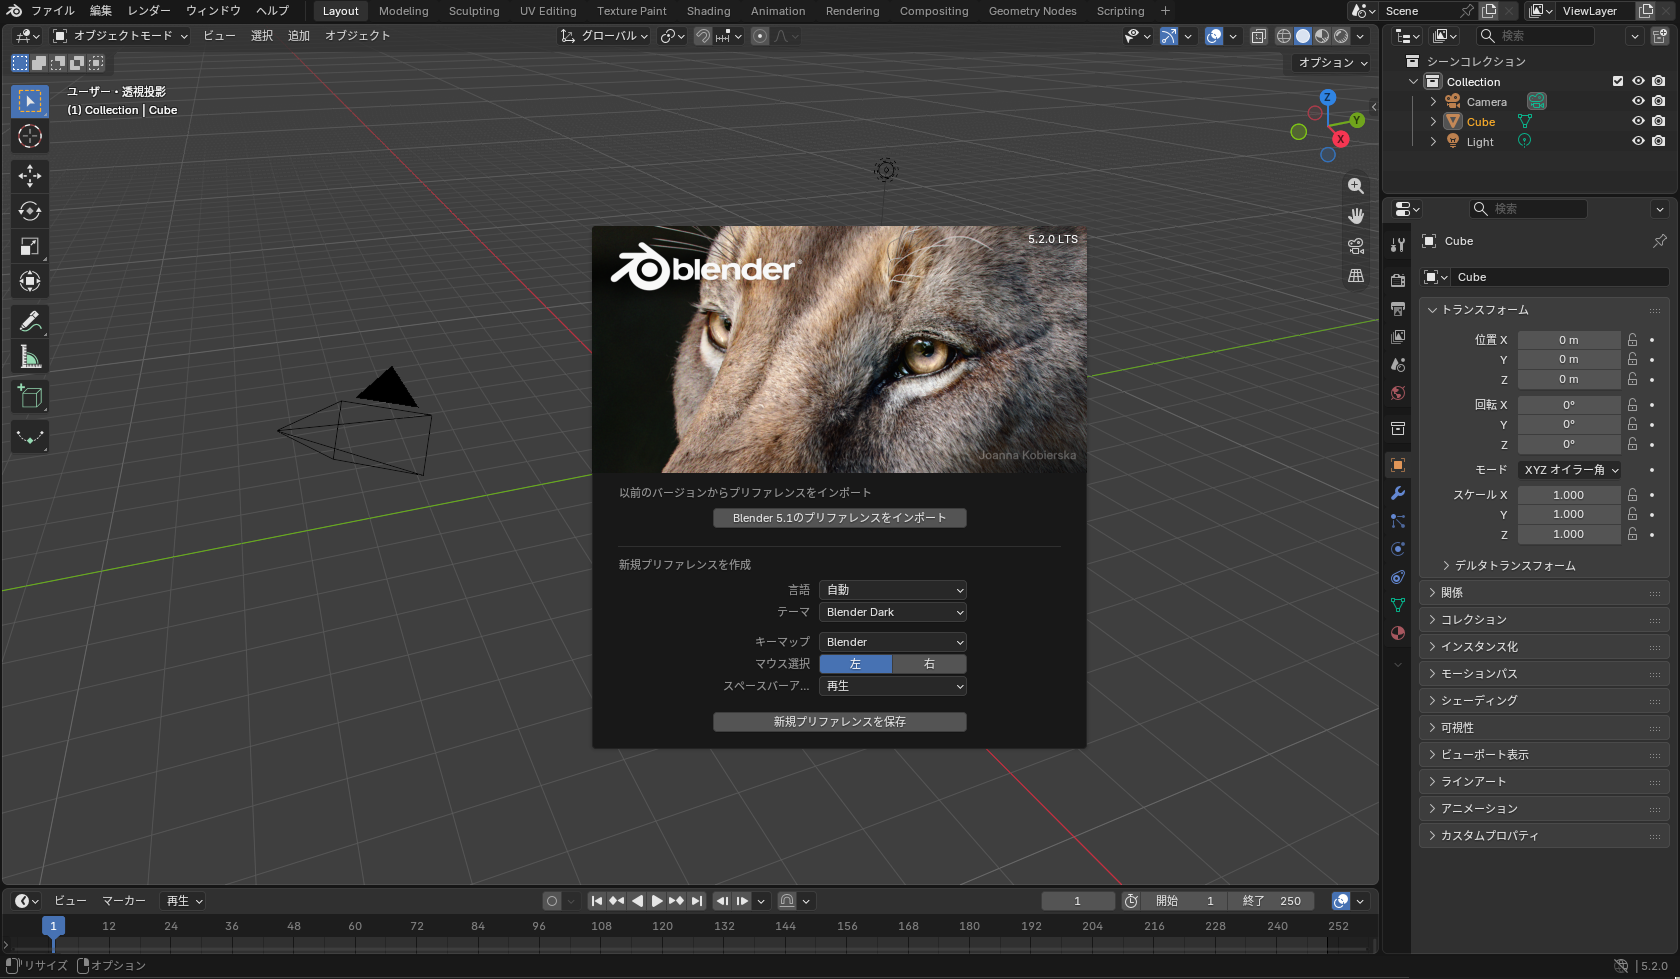1680x979 pixels.
Task: Click the 回転 Z value field
Action: click(x=1569, y=444)
